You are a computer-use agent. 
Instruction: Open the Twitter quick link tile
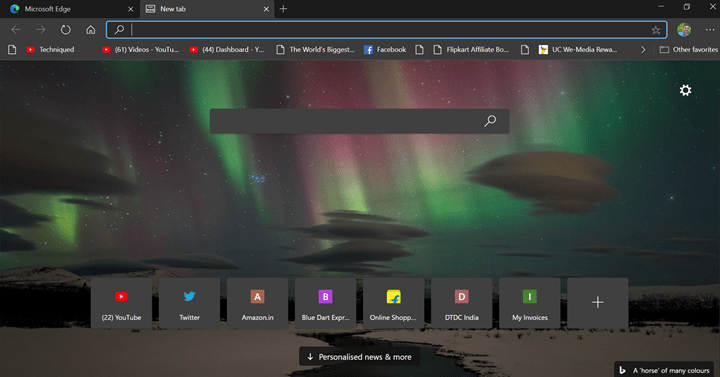(189, 303)
